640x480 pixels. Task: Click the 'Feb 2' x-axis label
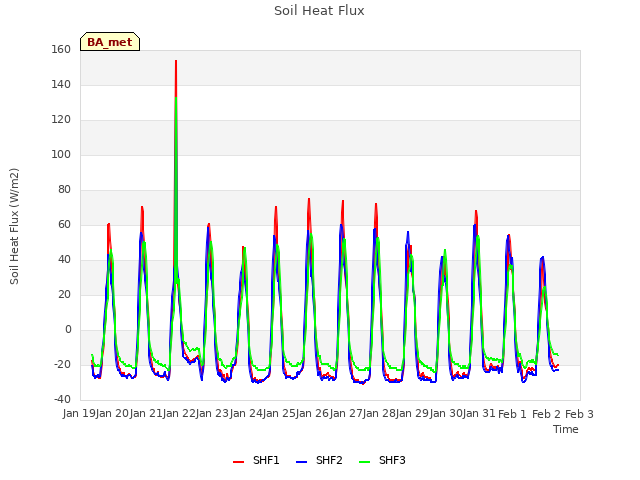point(547,414)
